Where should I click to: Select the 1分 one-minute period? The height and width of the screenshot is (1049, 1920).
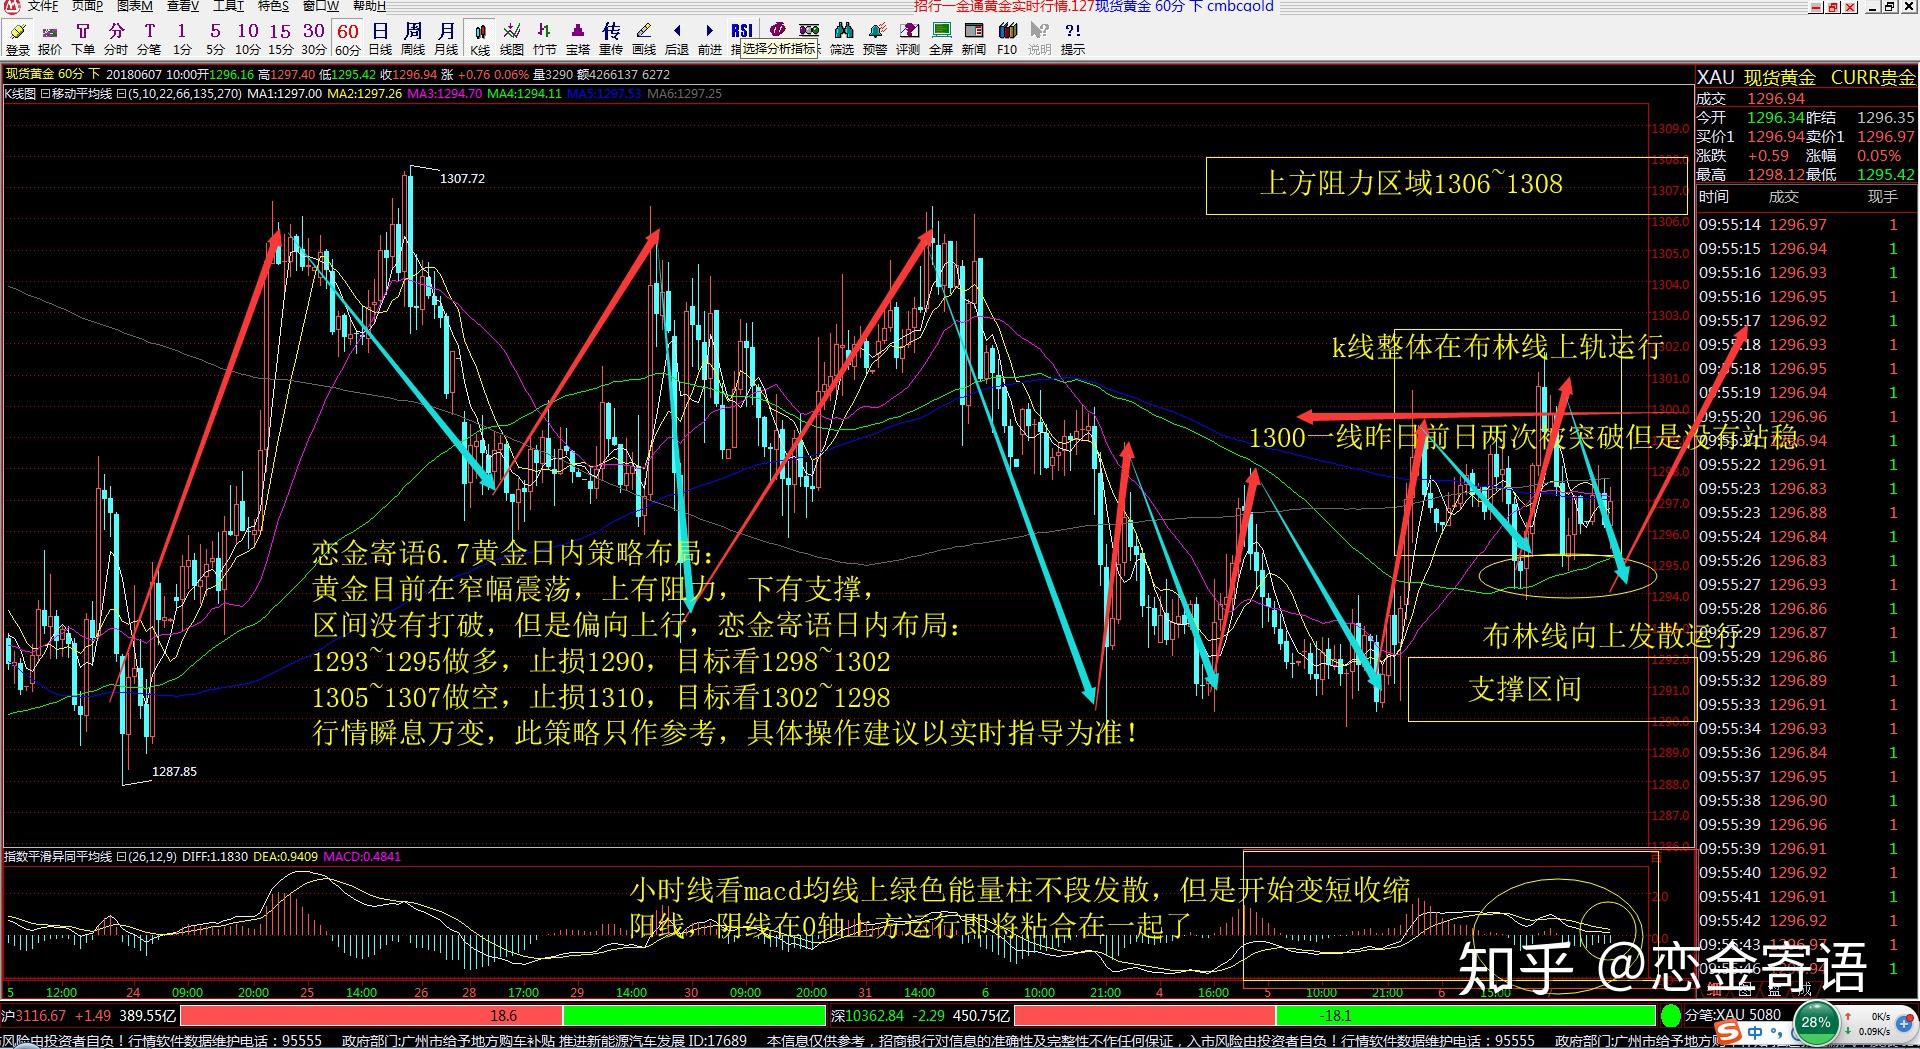tap(182, 39)
